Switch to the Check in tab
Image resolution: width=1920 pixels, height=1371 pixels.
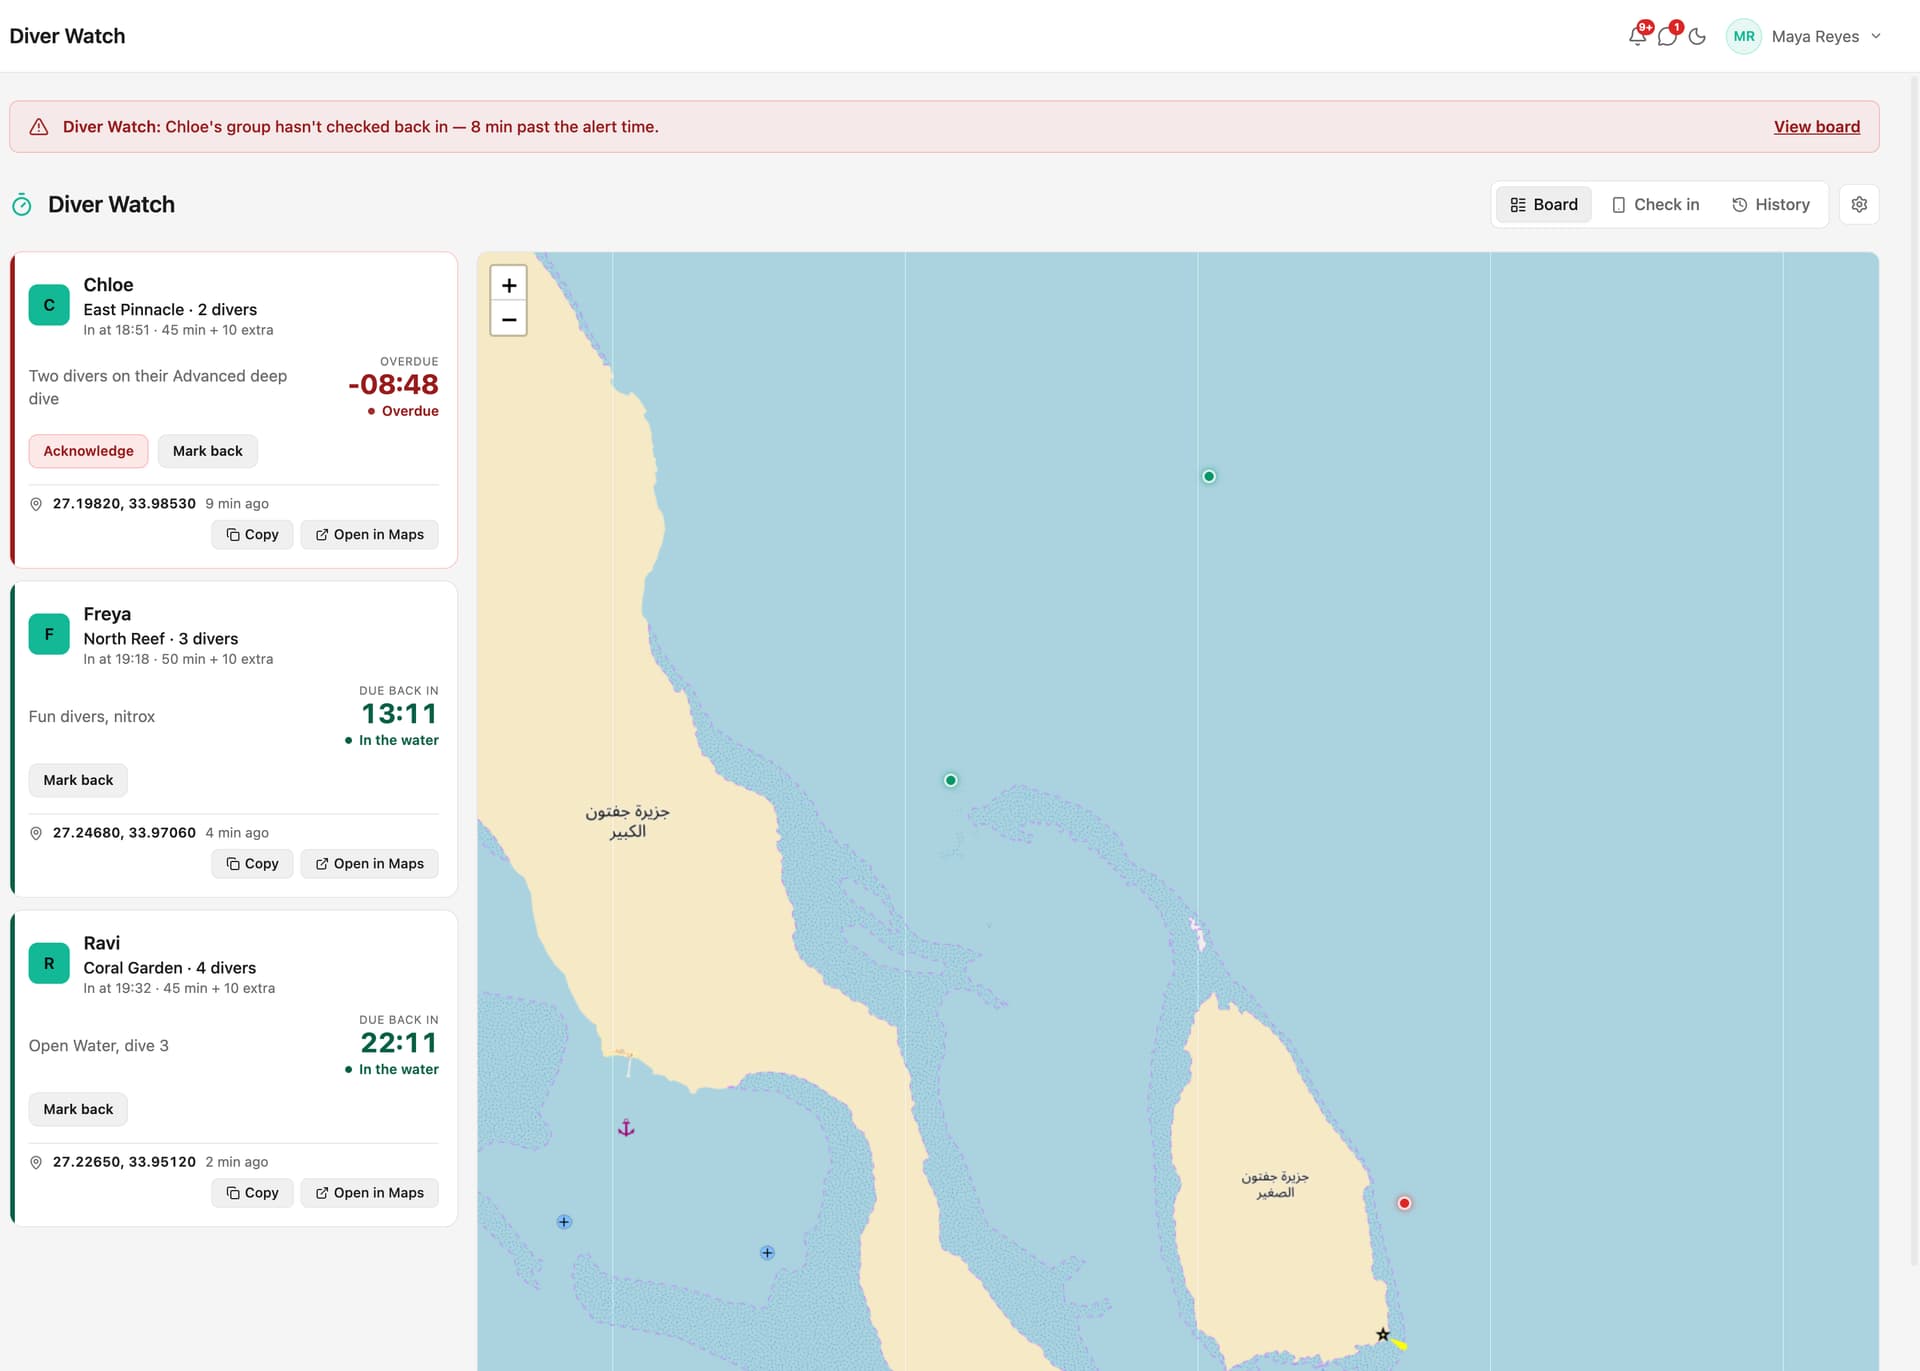(x=1654, y=204)
